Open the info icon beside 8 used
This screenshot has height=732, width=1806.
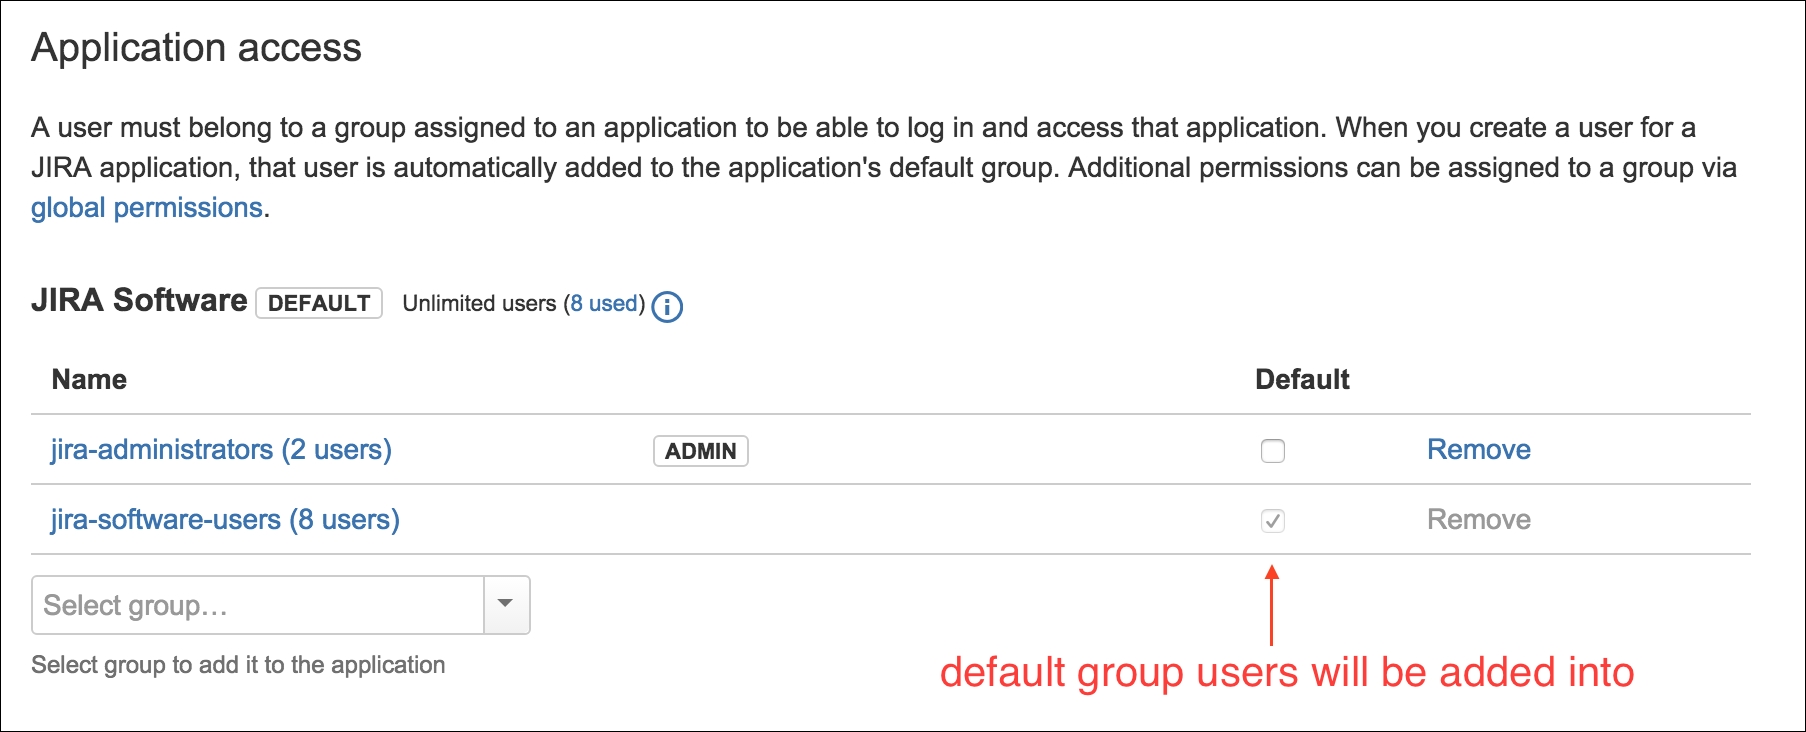667,306
